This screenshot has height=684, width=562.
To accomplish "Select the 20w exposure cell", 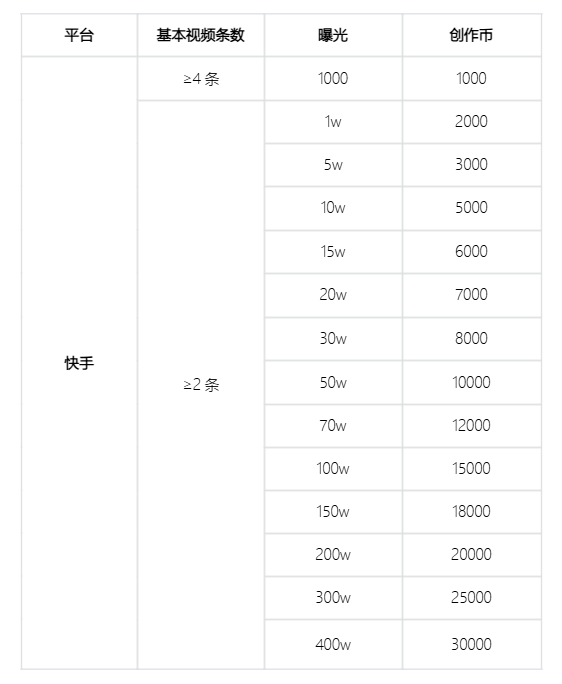I will [333, 295].
